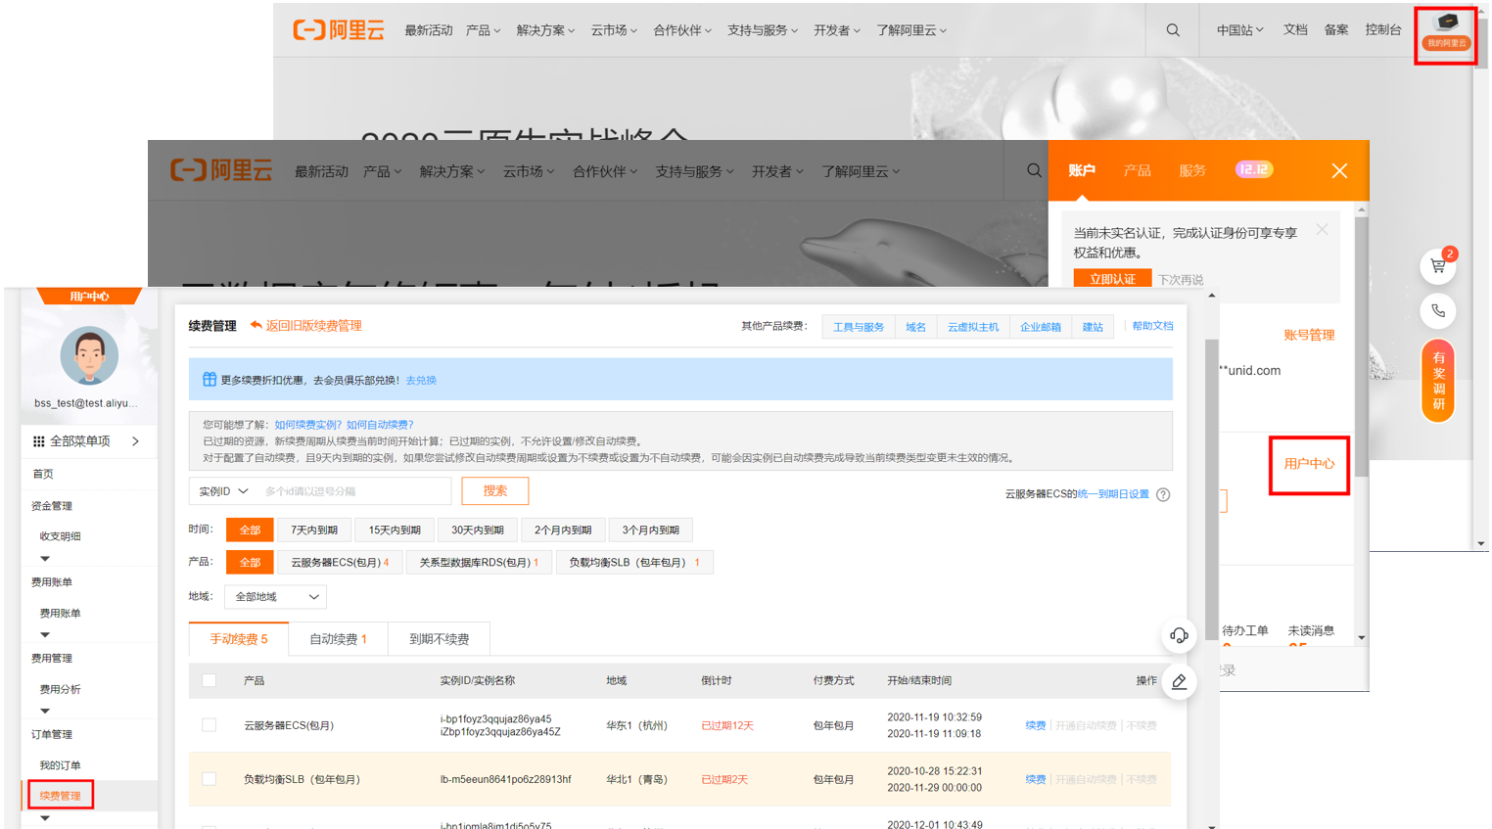Open 控制台 in the back window header
Image resolution: width=1492 pixels, height=829 pixels.
tap(1383, 30)
